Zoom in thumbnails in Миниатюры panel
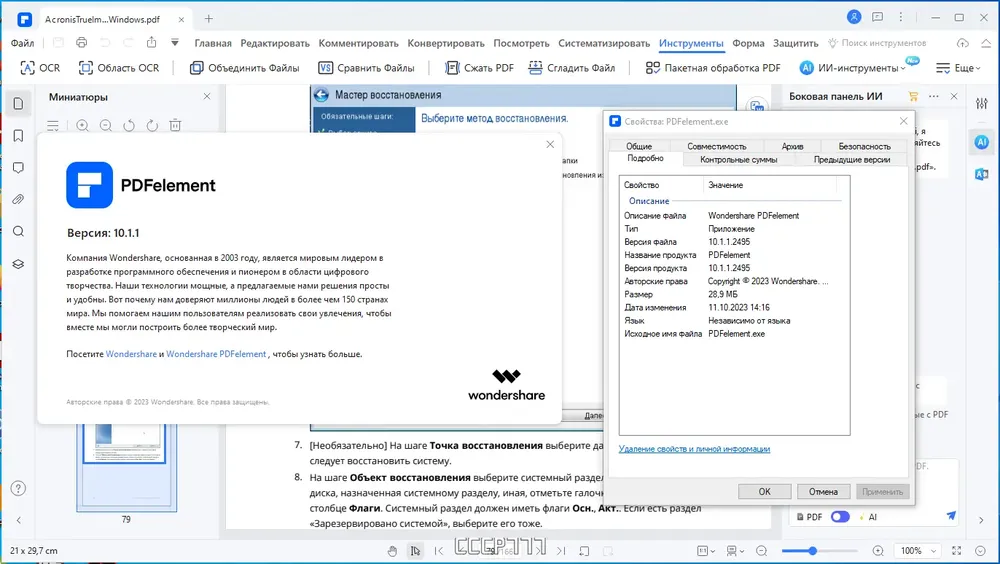Viewport: 1000px width, 564px height. click(x=82, y=126)
